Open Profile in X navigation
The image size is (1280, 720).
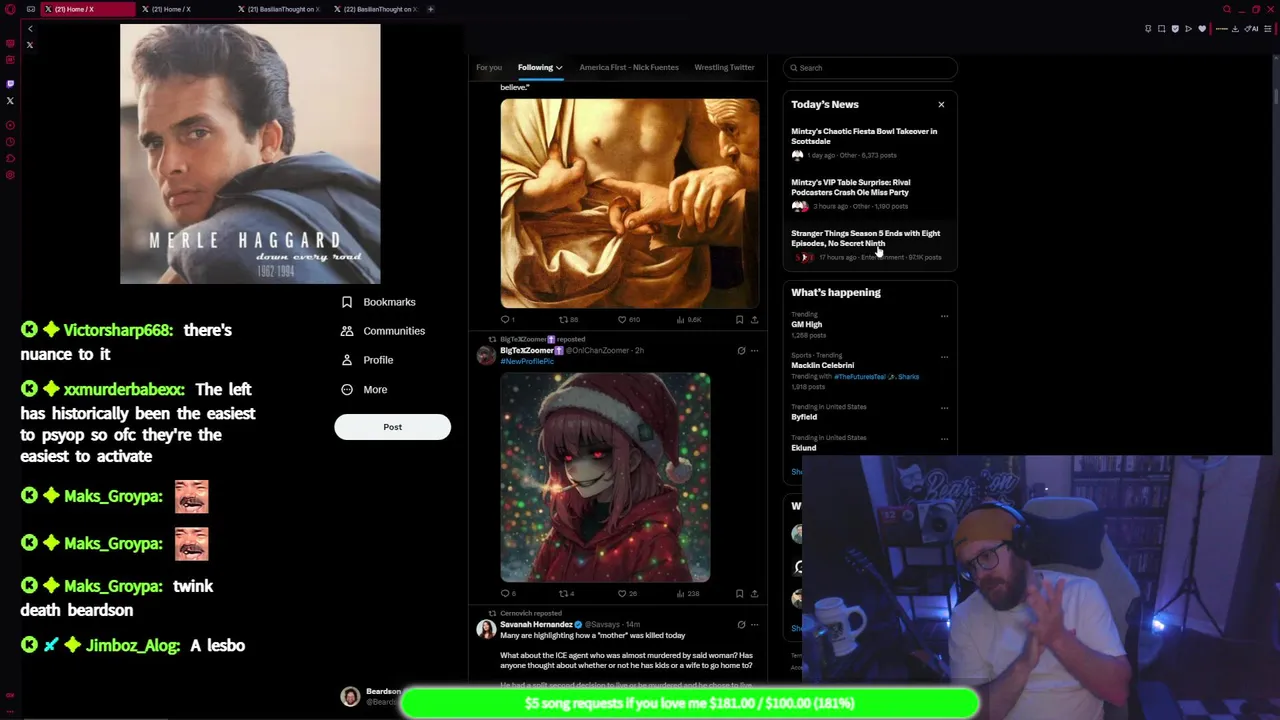coord(367,360)
